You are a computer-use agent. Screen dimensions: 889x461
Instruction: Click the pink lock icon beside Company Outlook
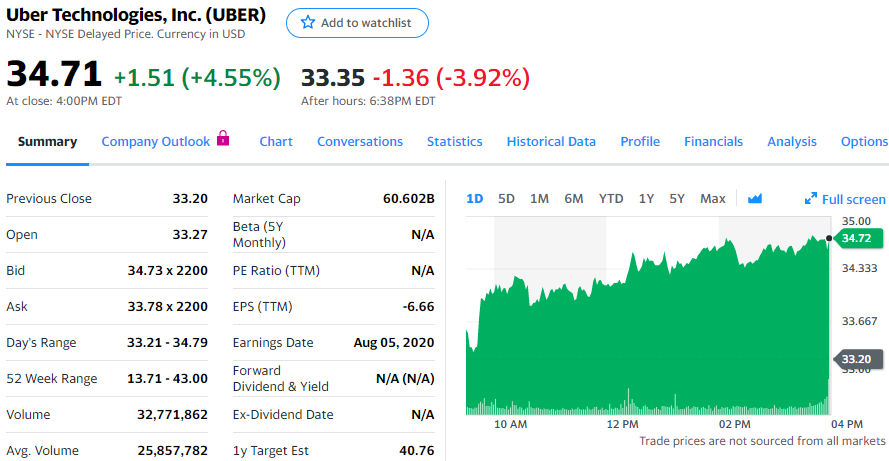click(x=223, y=139)
